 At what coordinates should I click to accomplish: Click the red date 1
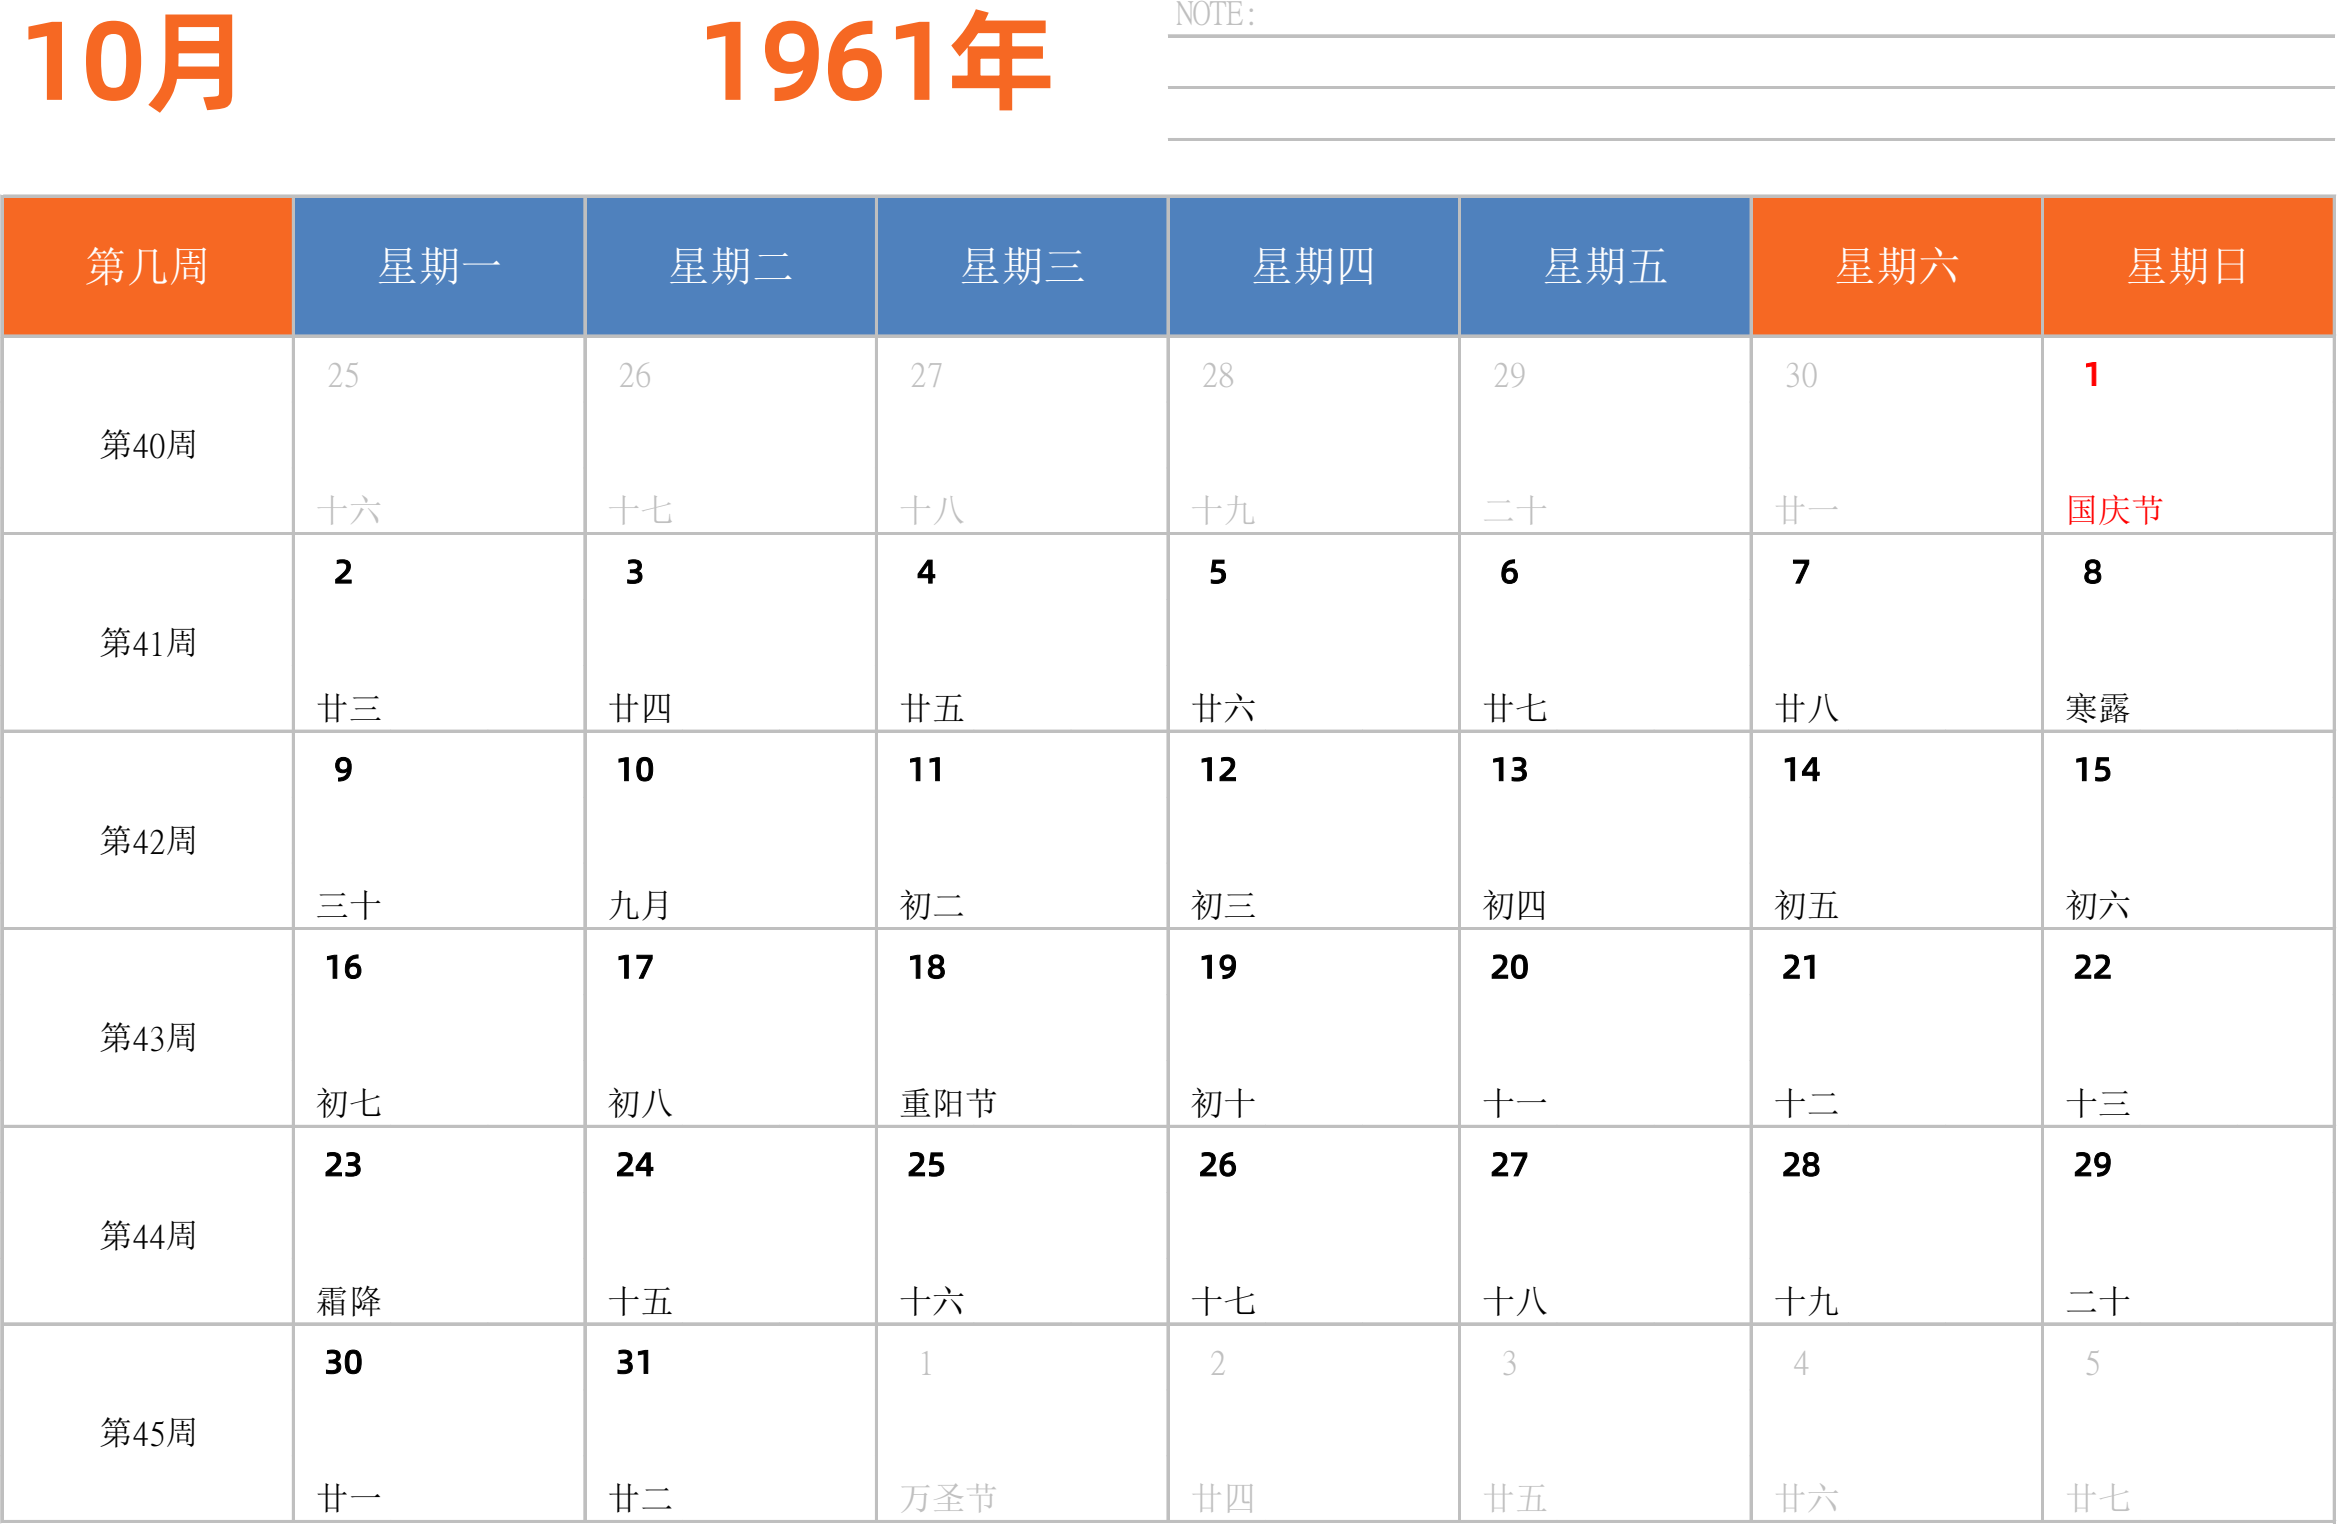2091,375
